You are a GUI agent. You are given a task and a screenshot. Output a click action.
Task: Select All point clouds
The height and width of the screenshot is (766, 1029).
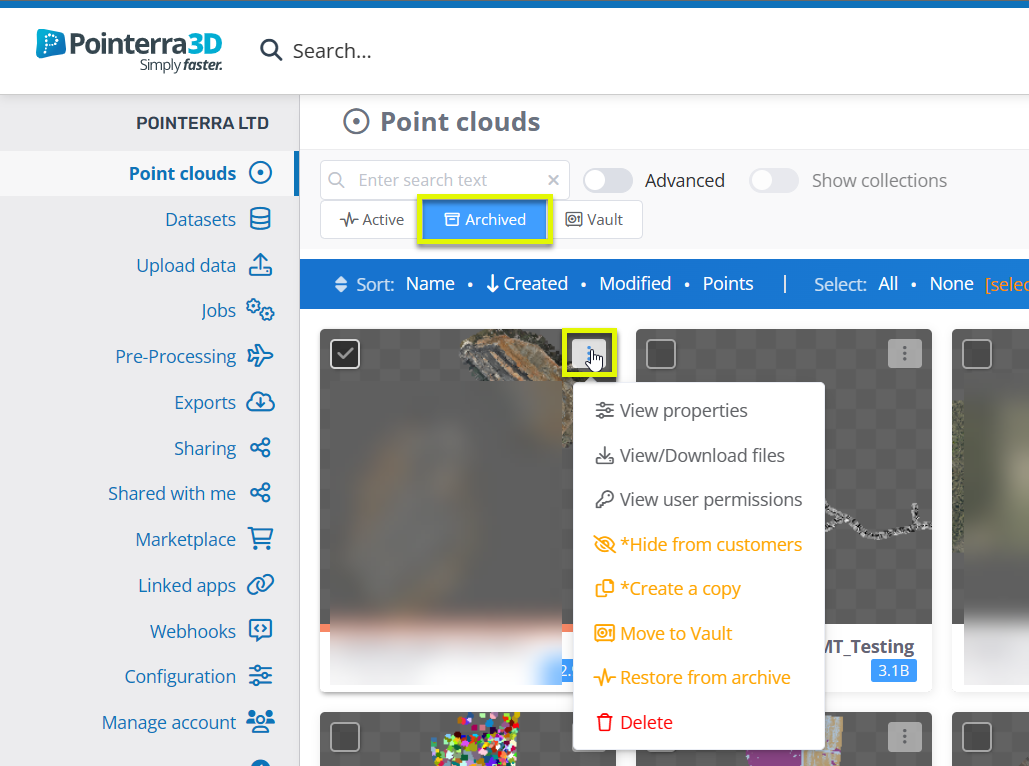point(887,283)
